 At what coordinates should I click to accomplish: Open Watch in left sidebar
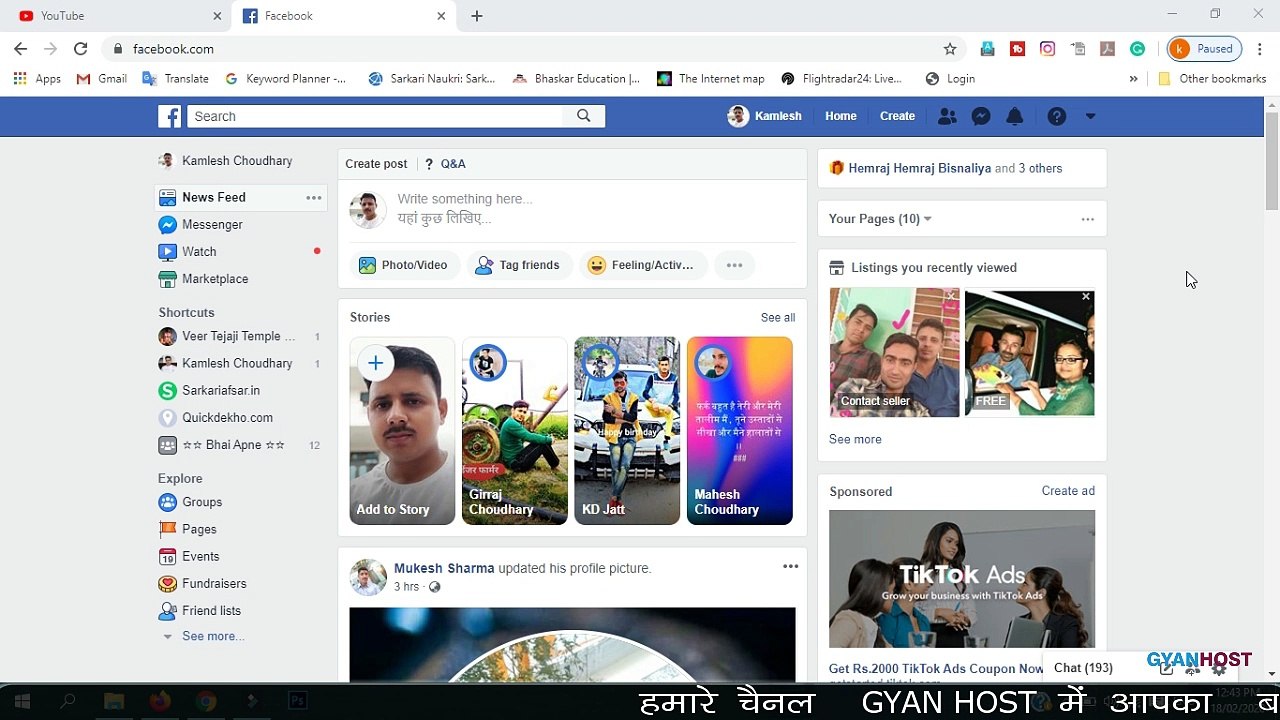199,252
